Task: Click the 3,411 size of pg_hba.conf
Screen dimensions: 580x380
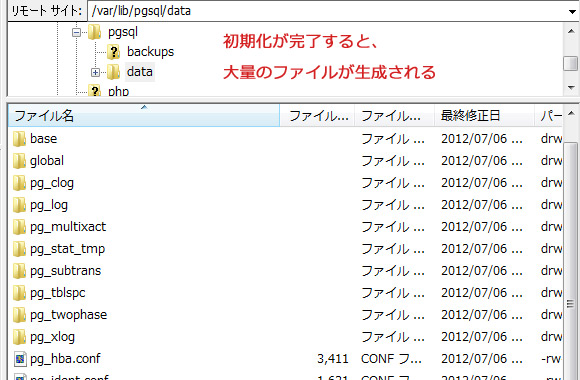Action: pyautogui.click(x=333, y=359)
